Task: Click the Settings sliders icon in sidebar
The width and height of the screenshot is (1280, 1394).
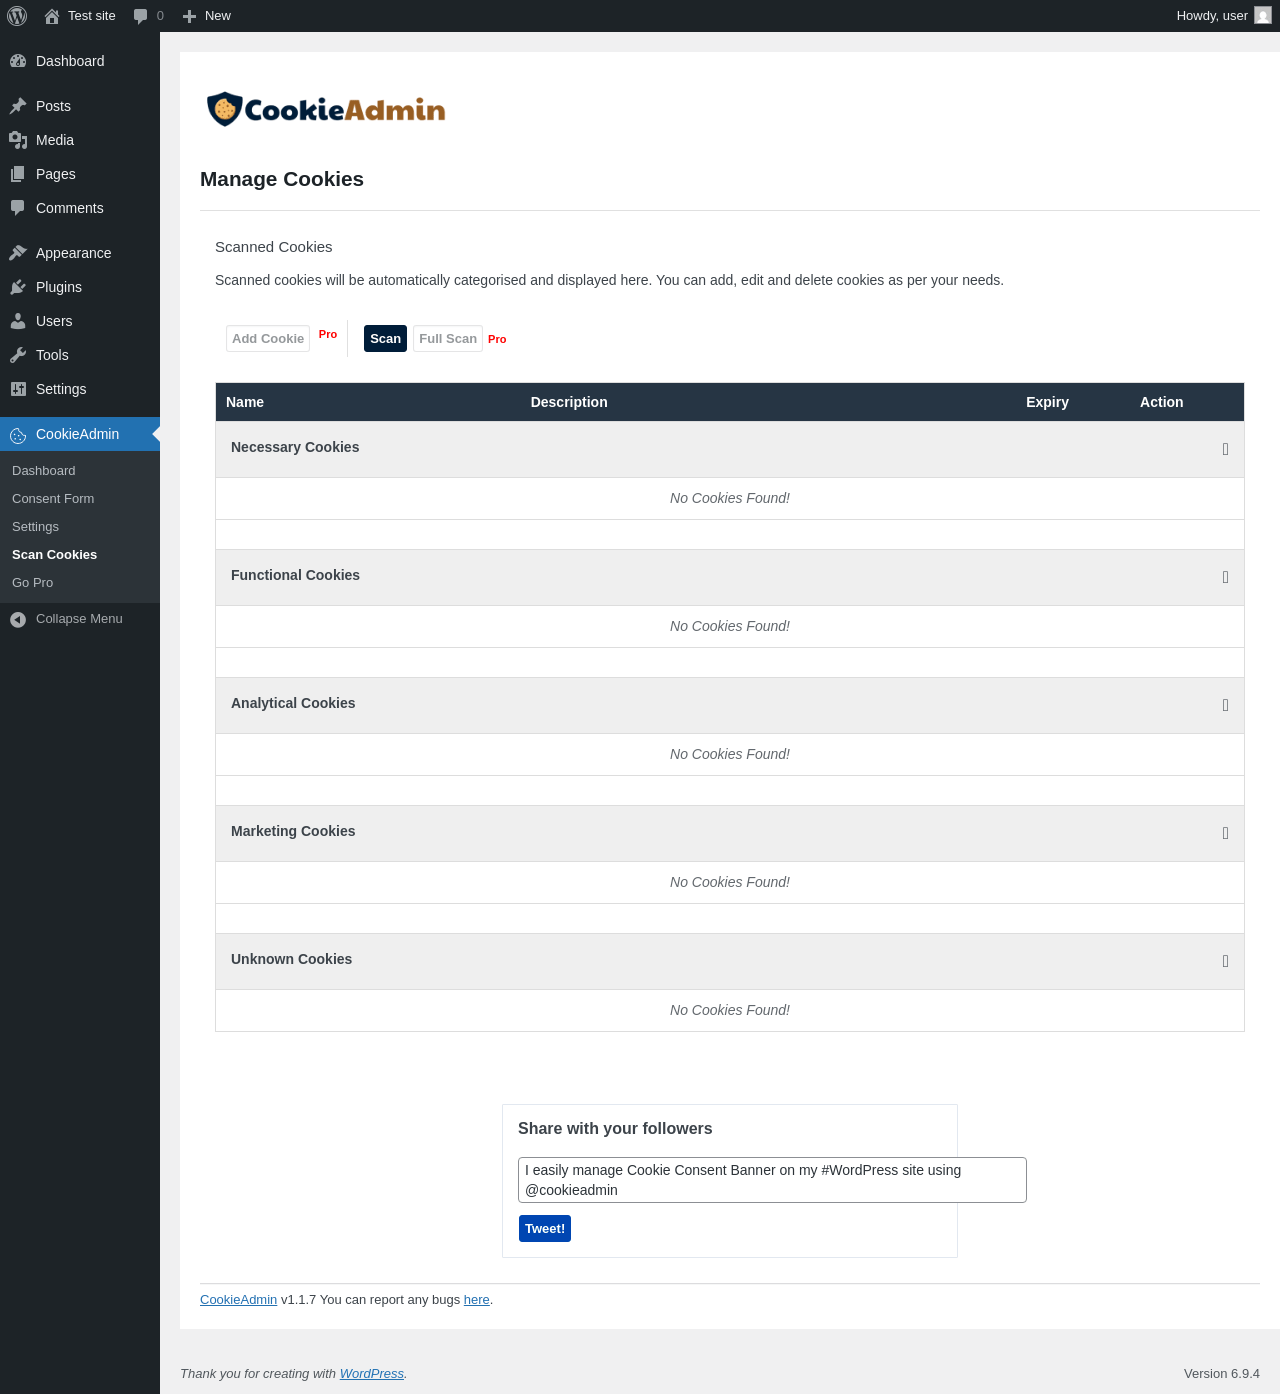Action: 18,389
